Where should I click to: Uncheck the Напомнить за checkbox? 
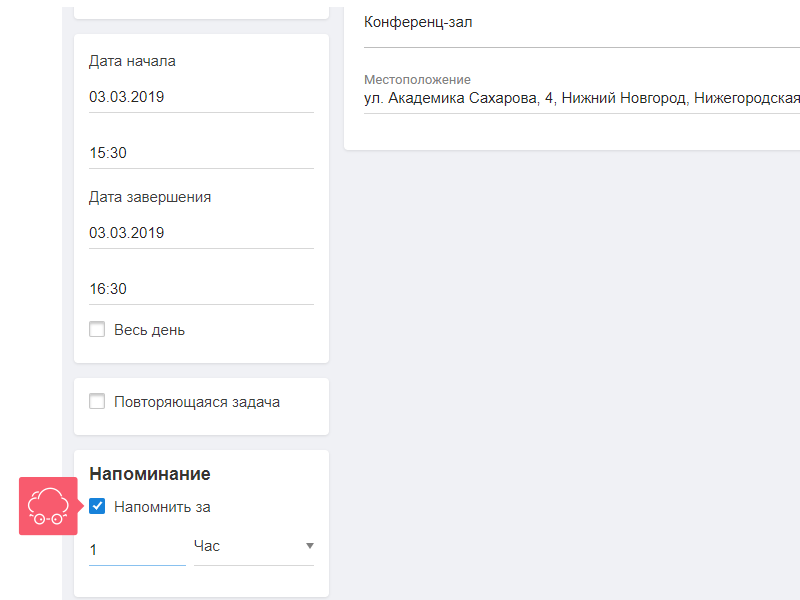pos(97,506)
